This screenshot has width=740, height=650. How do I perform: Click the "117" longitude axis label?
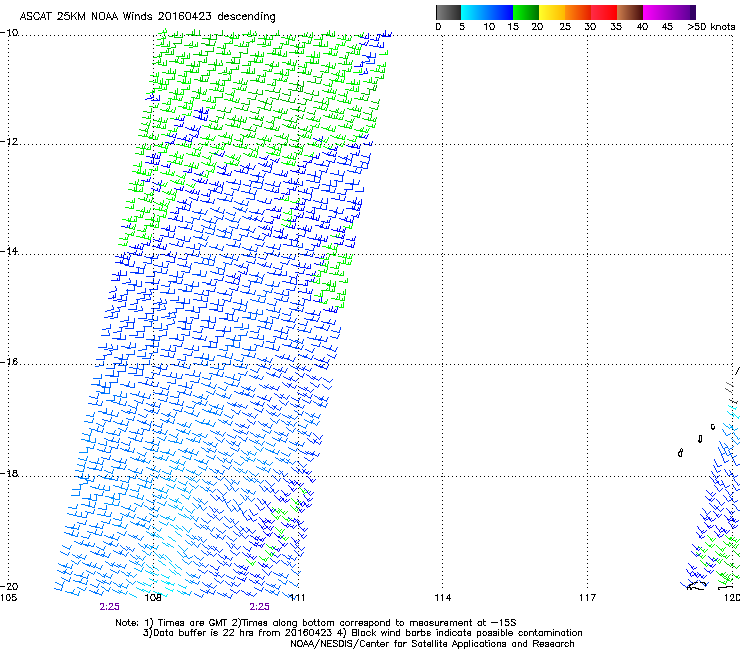(x=587, y=598)
